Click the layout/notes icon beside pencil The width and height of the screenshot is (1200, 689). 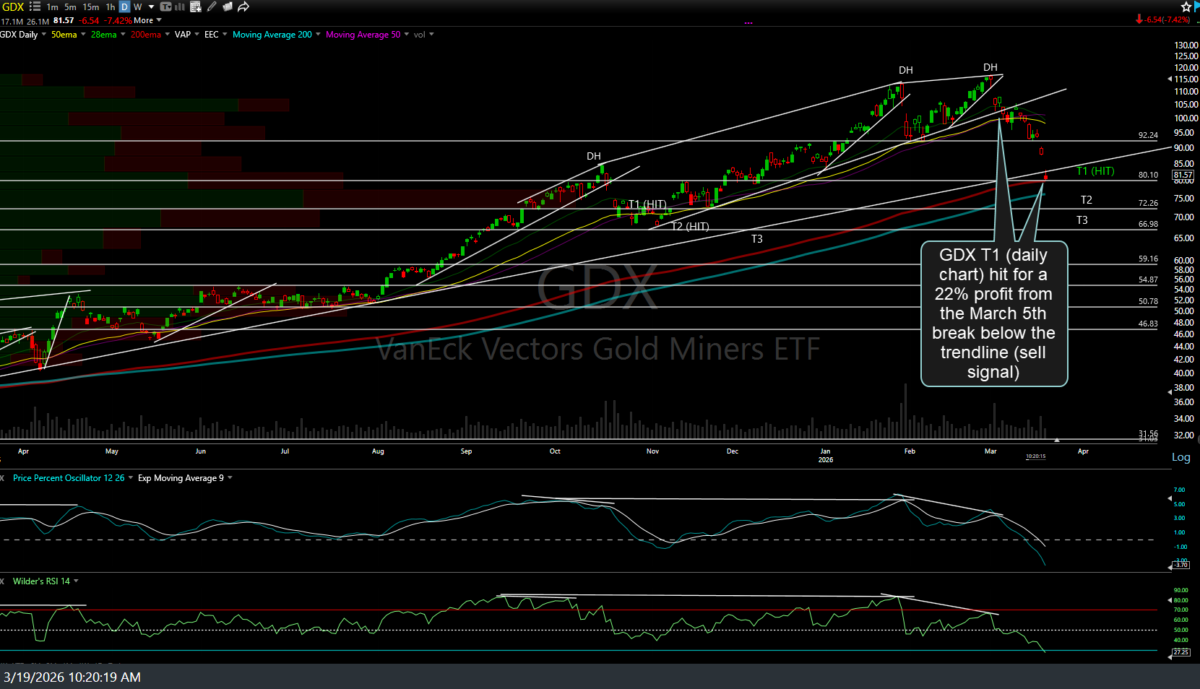pyautogui.click(x=227, y=7)
